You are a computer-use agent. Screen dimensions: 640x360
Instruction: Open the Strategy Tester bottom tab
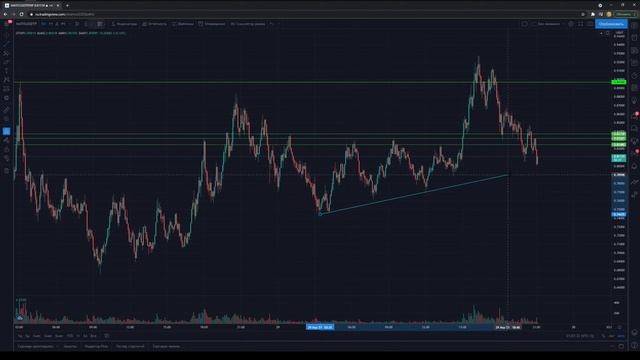pos(130,346)
